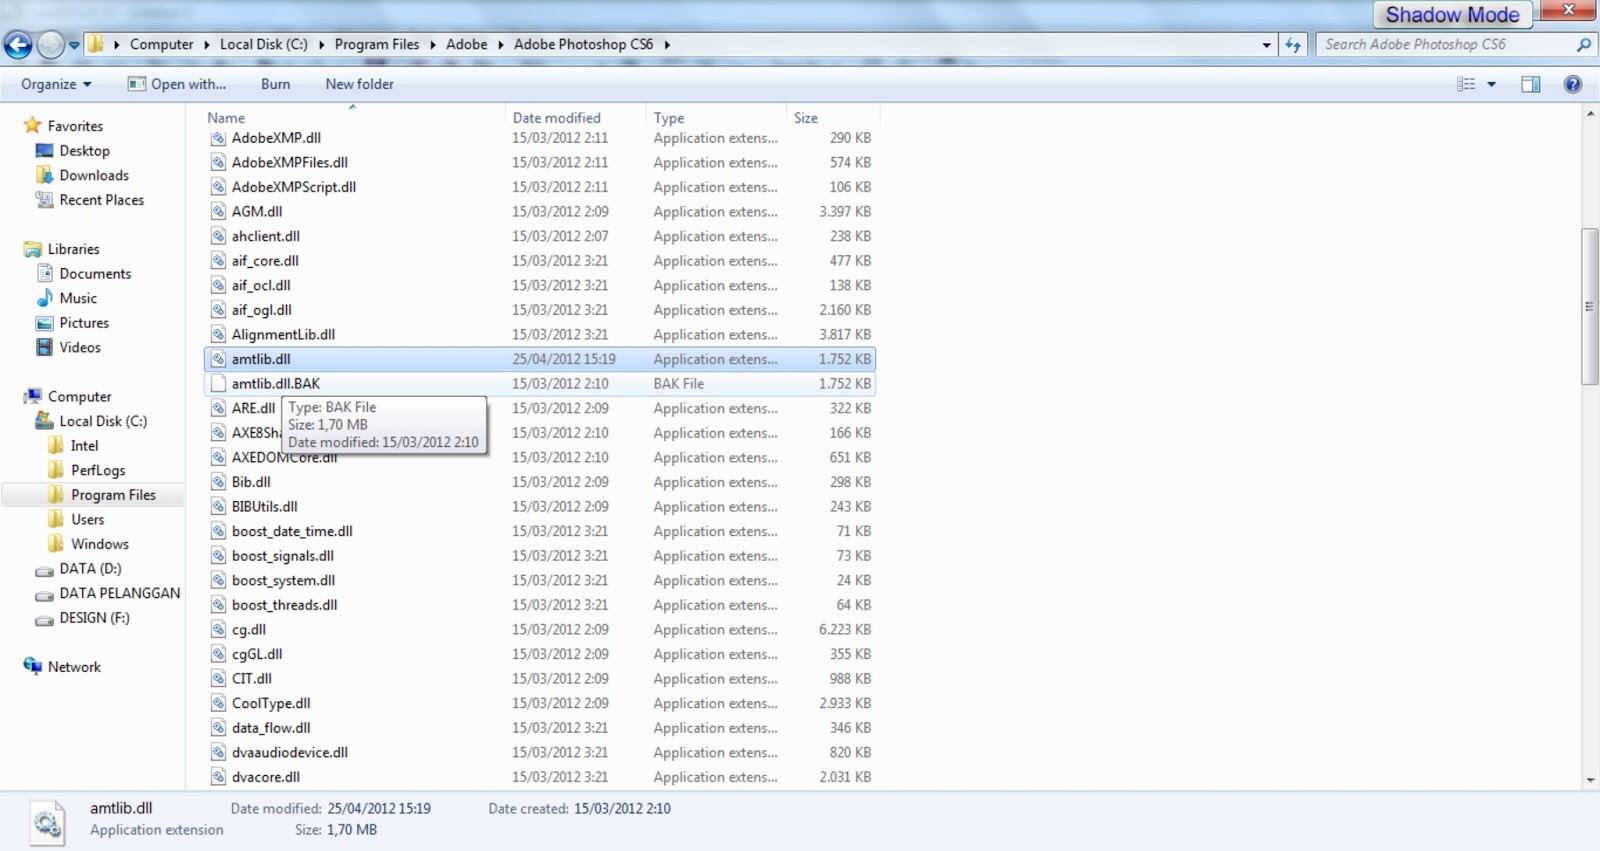1600x851 pixels.
Task: Click the AdobeXMP.dll file icon
Action: click(218, 138)
